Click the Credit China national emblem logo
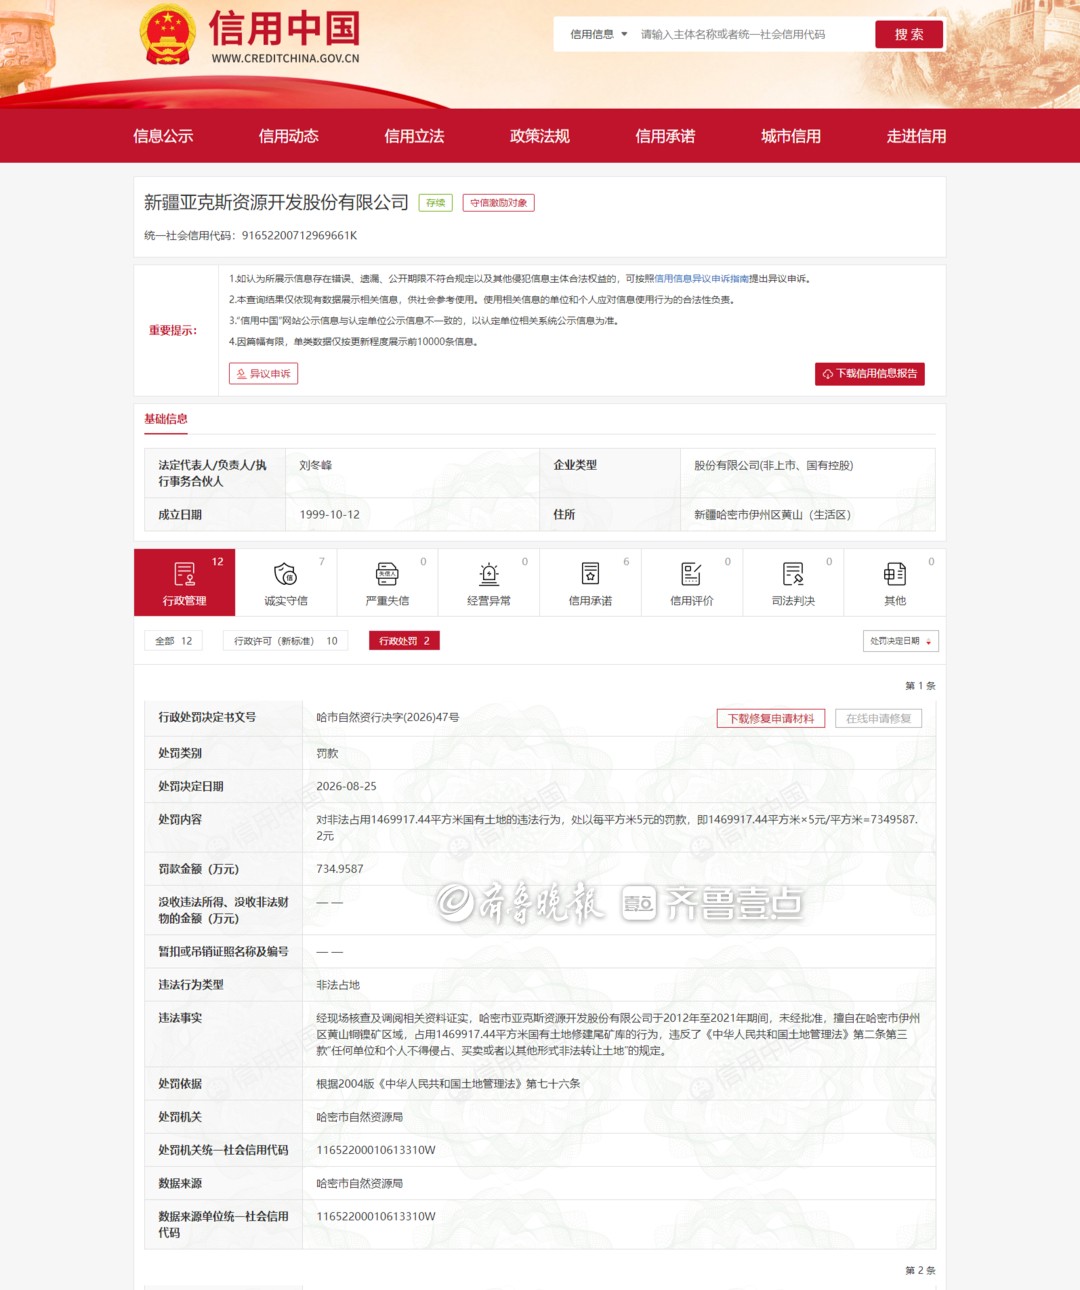 [167, 35]
